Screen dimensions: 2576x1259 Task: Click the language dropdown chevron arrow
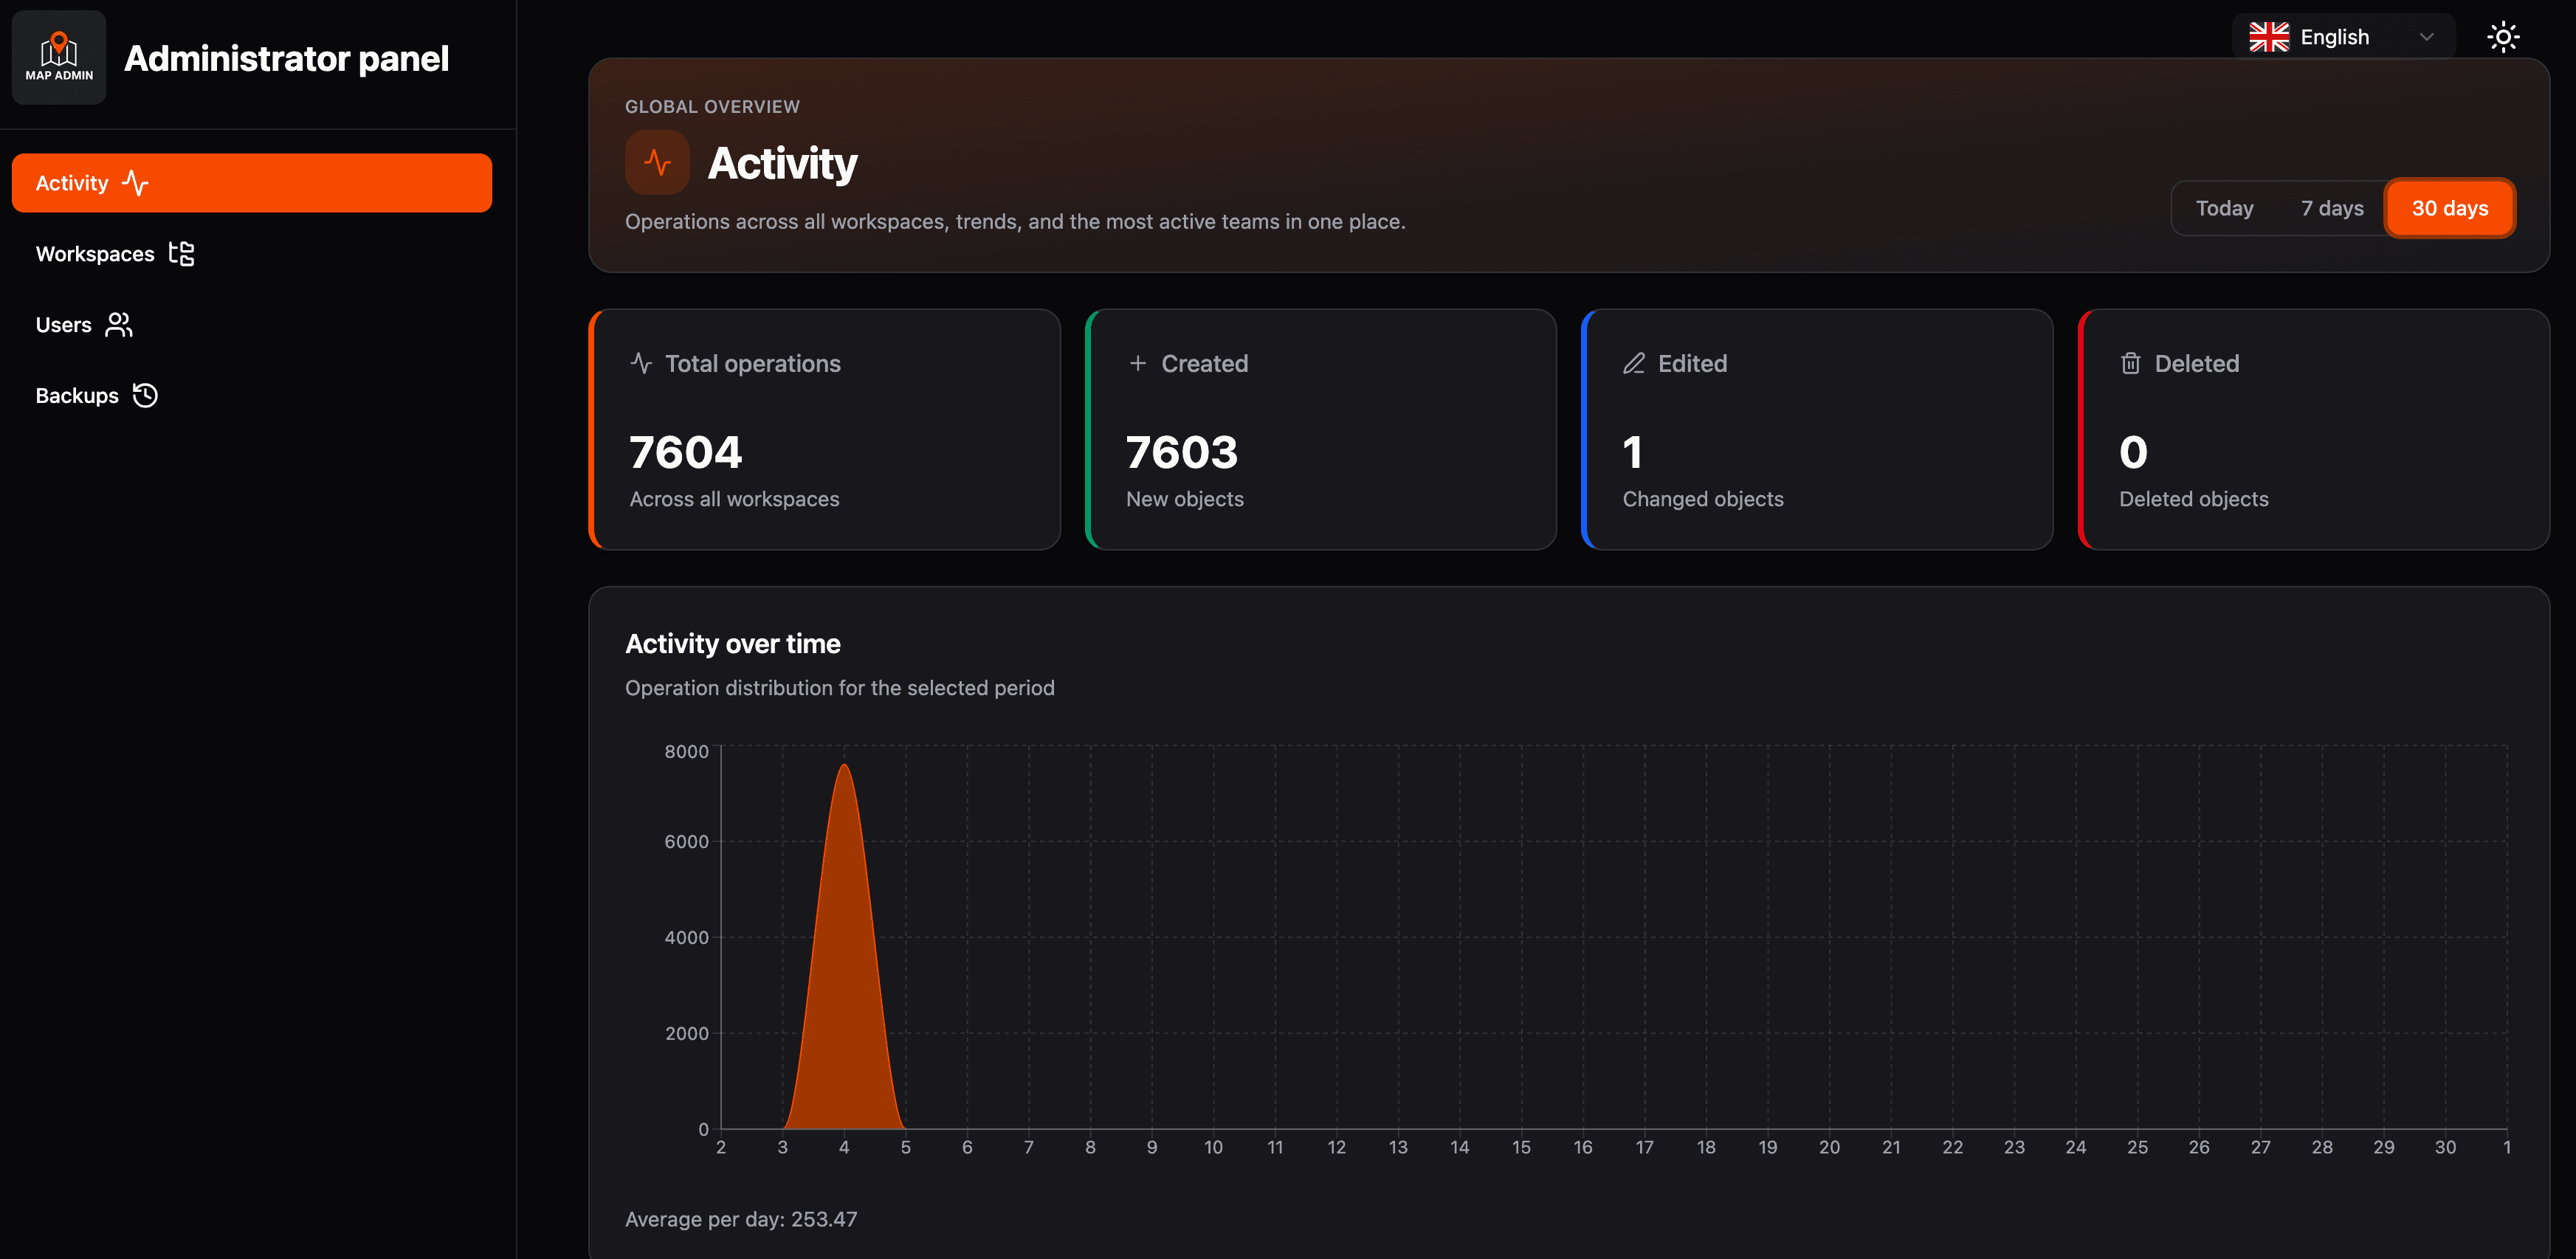2426,38
